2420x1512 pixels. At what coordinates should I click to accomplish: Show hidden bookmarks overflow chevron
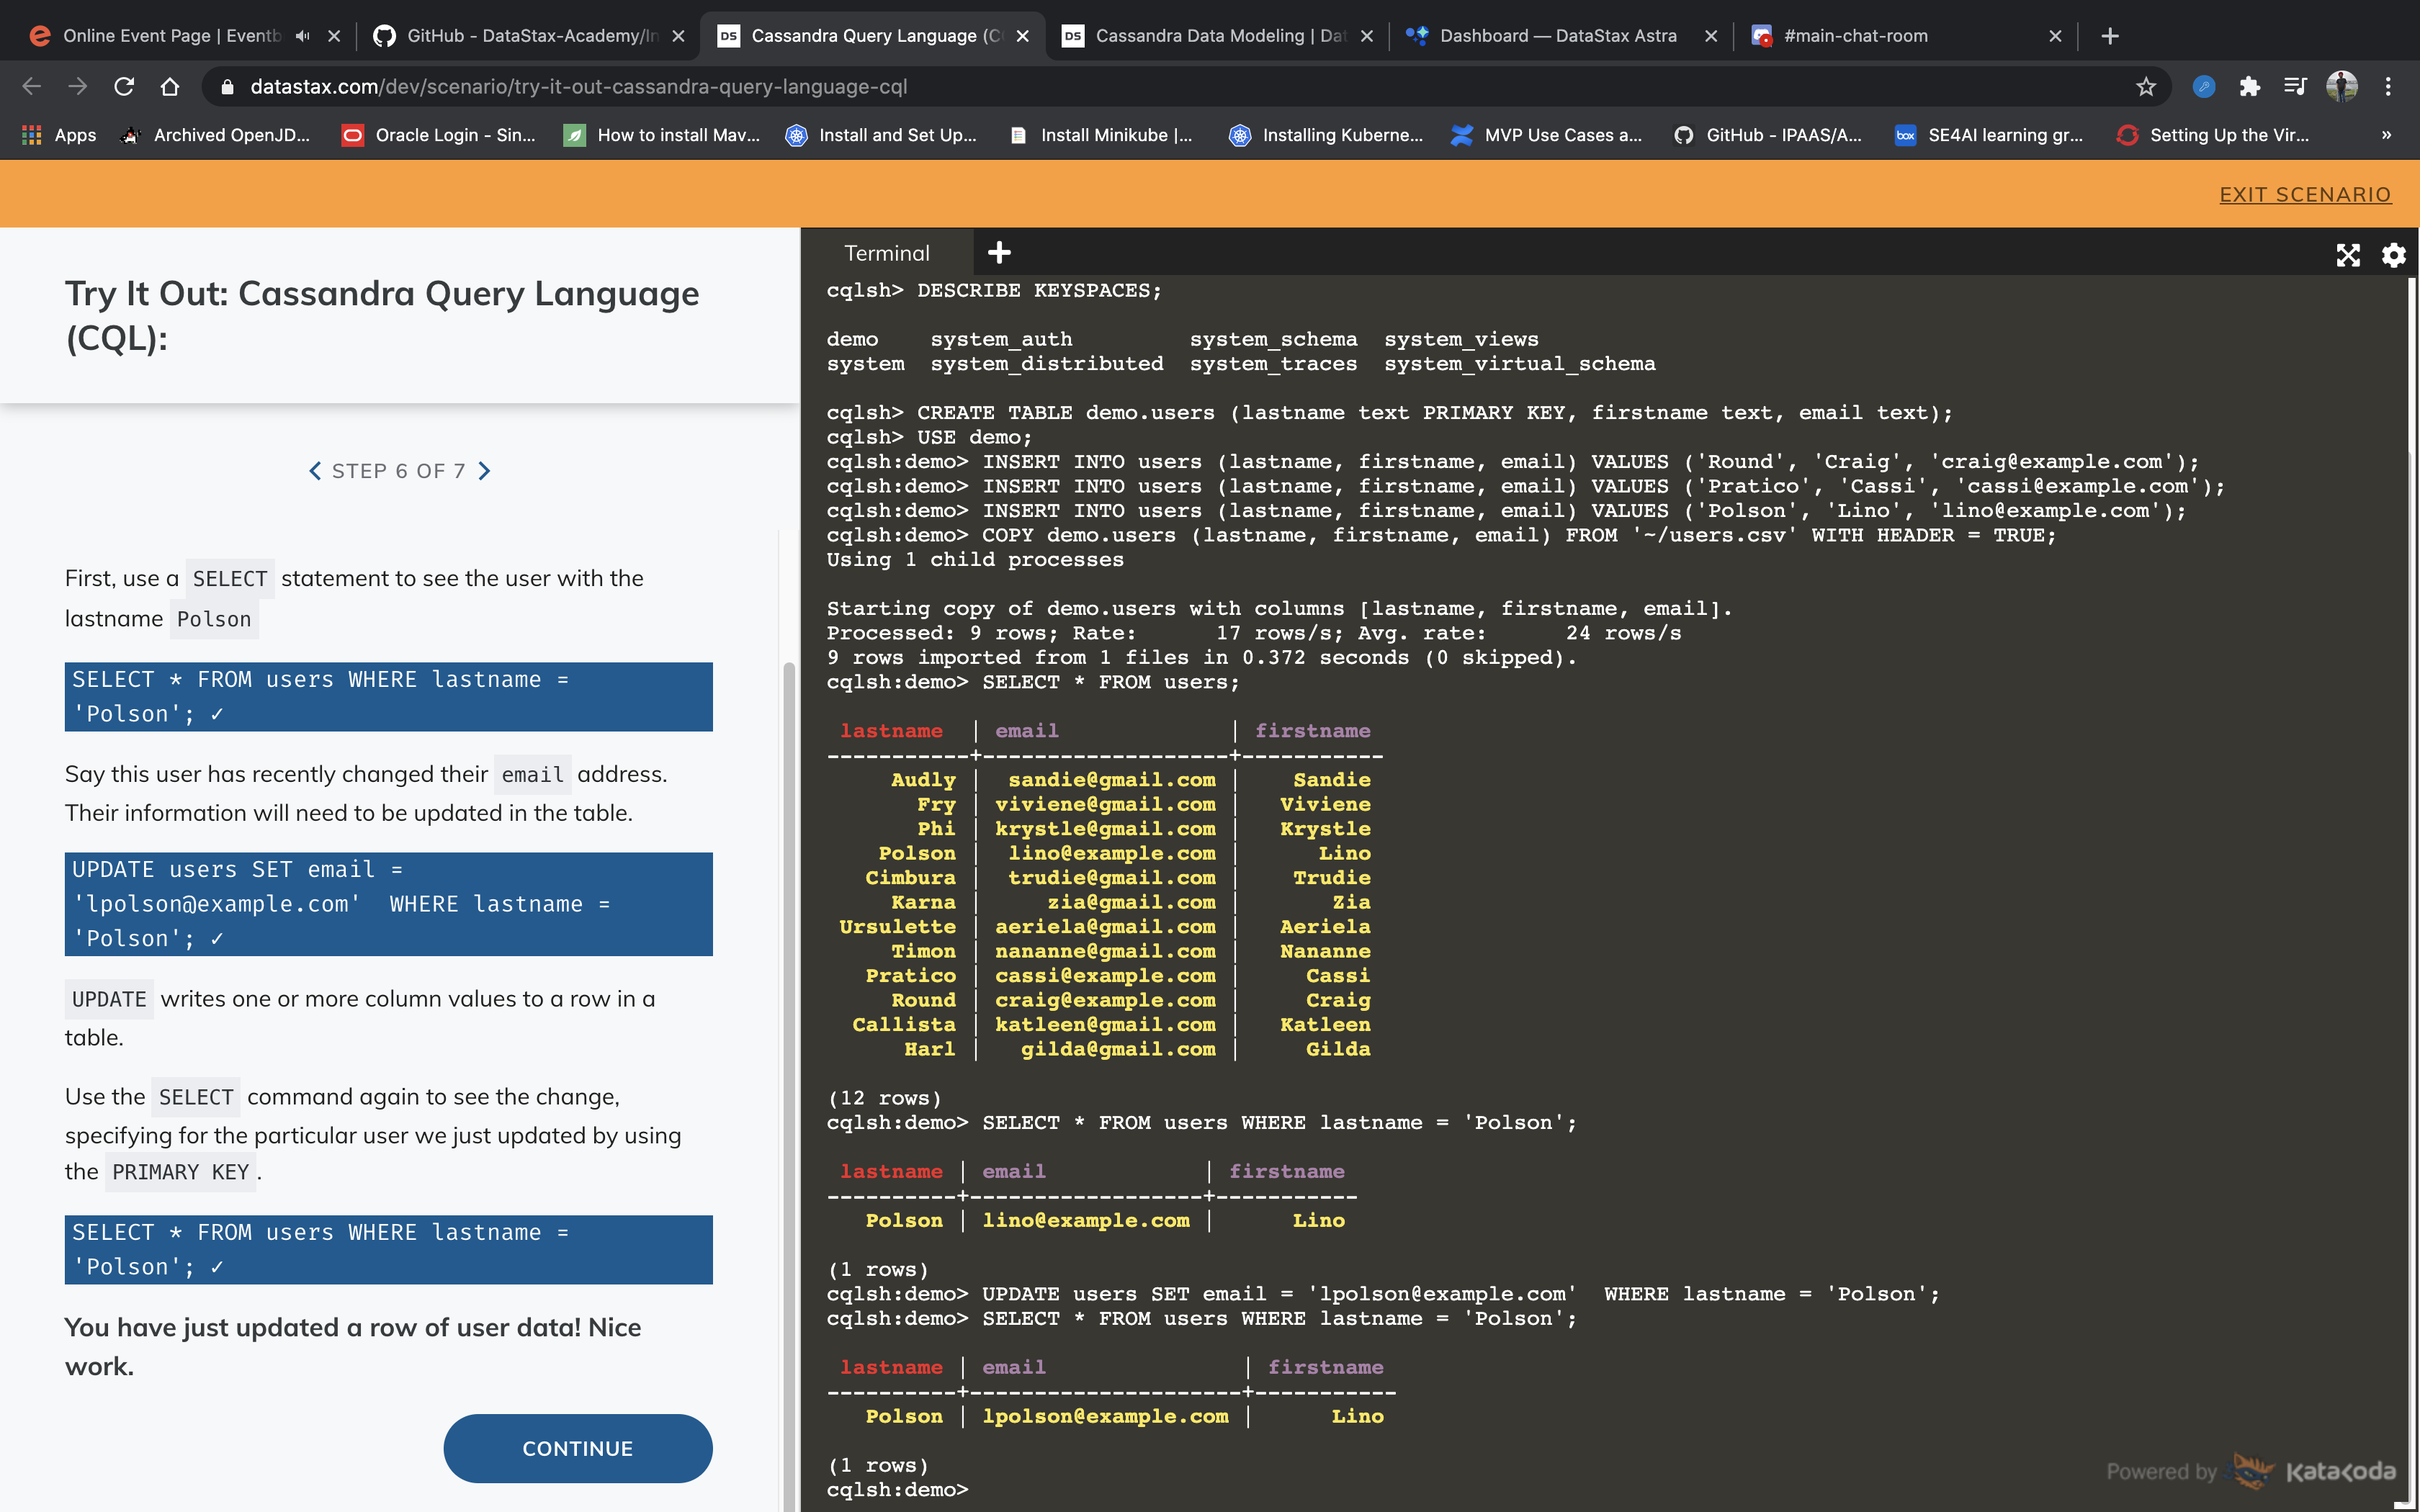coord(2386,135)
